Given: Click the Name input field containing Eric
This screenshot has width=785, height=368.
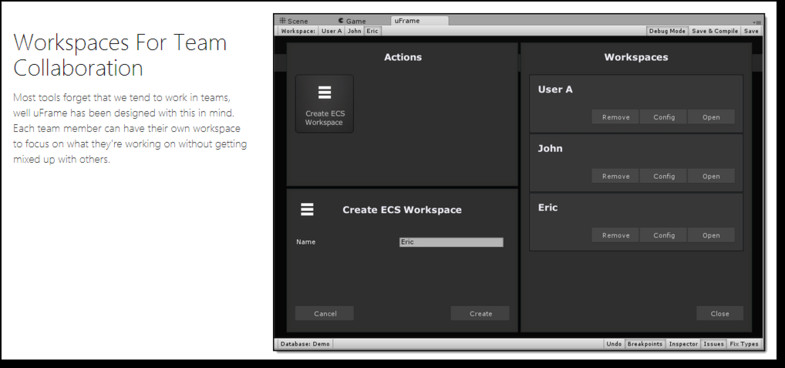Looking at the screenshot, I should tap(451, 242).
